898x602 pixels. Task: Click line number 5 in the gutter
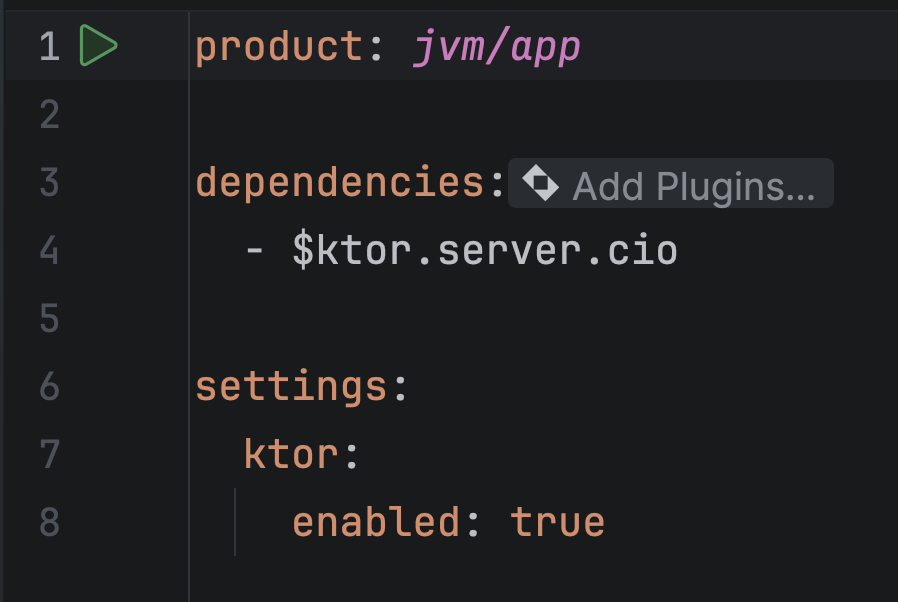coord(49,319)
